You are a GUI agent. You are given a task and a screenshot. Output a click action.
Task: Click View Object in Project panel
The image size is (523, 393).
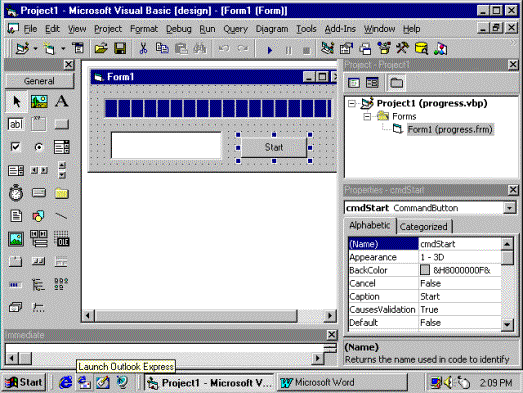372,83
